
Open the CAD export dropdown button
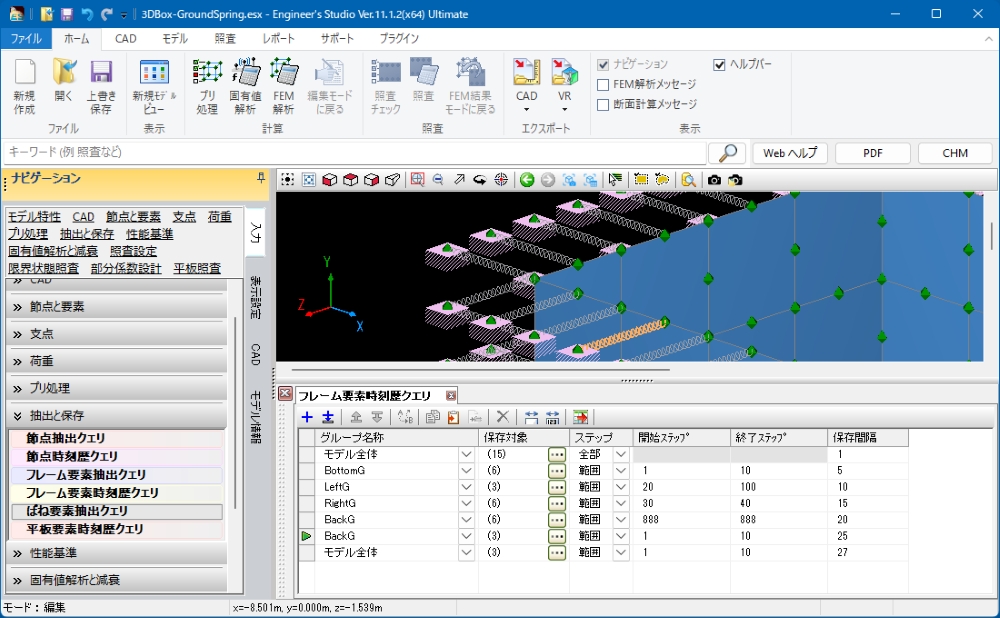click(527, 87)
